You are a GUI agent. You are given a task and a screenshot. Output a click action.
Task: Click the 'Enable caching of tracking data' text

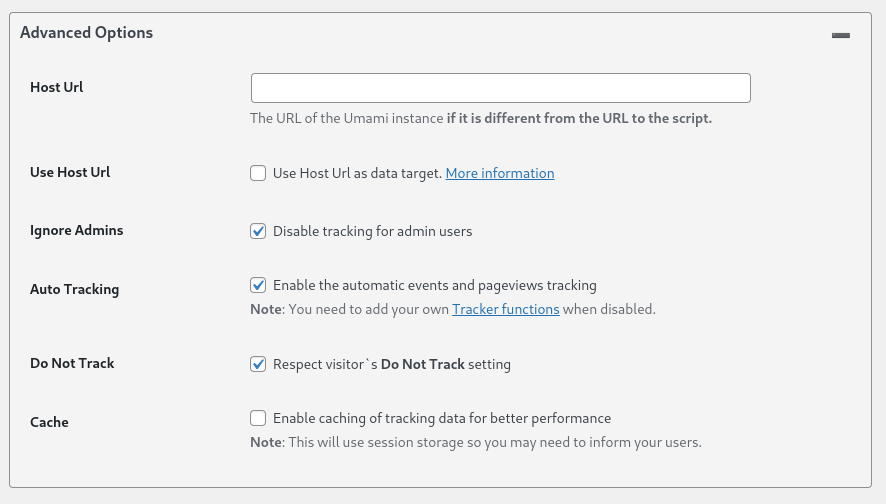point(441,418)
